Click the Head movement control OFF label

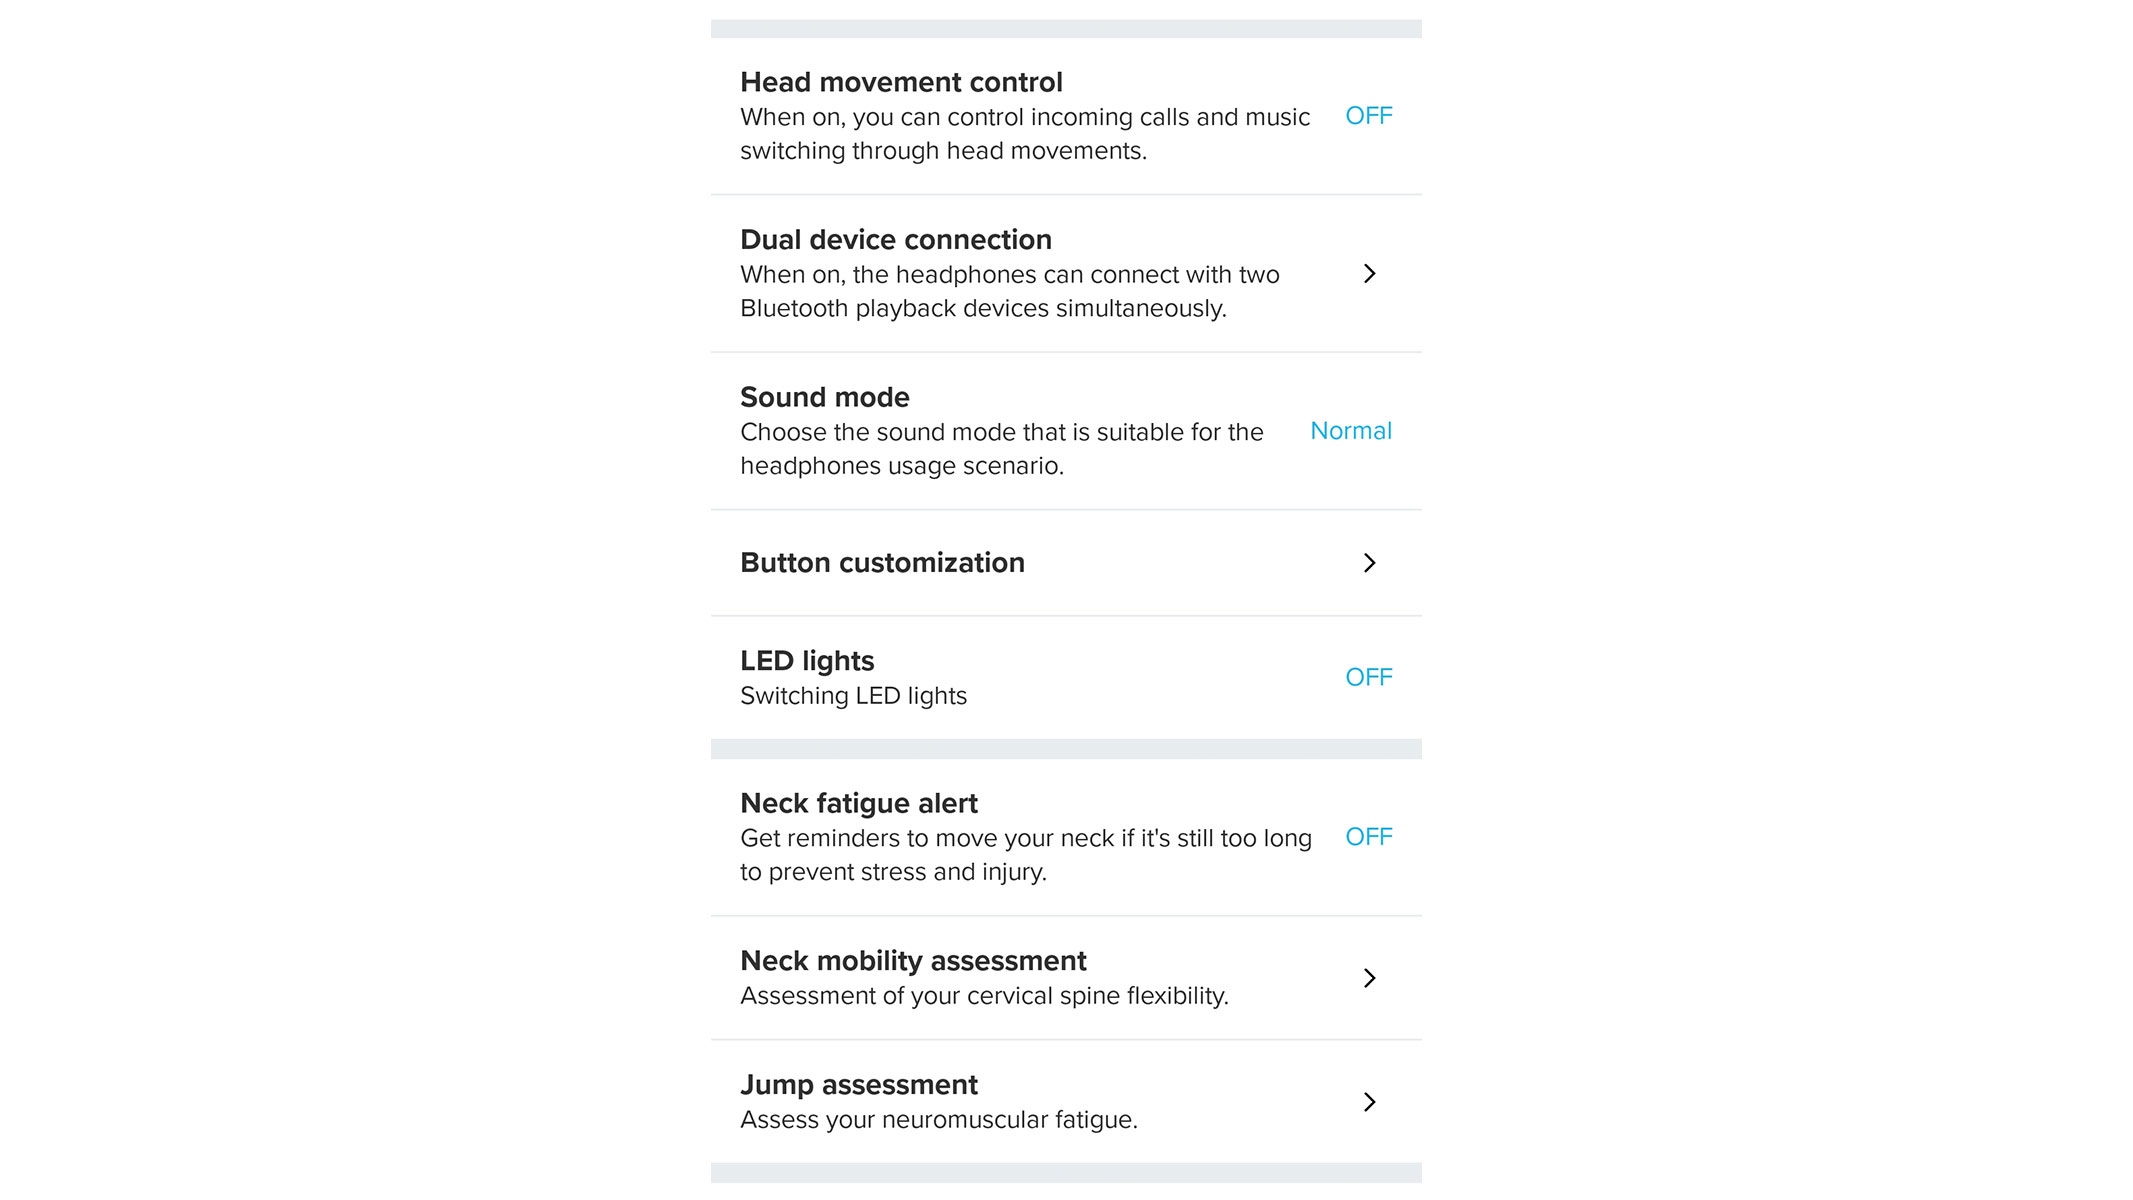pyautogui.click(x=1368, y=115)
